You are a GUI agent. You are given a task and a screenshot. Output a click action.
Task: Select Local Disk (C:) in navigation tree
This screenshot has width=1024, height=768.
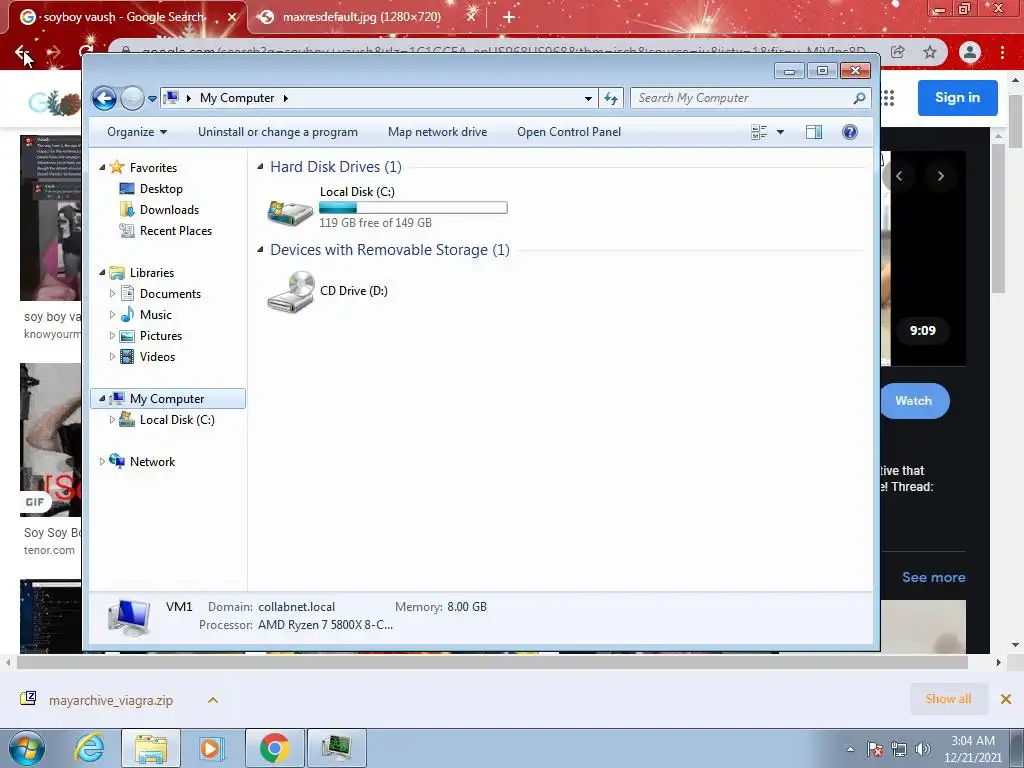pos(177,420)
